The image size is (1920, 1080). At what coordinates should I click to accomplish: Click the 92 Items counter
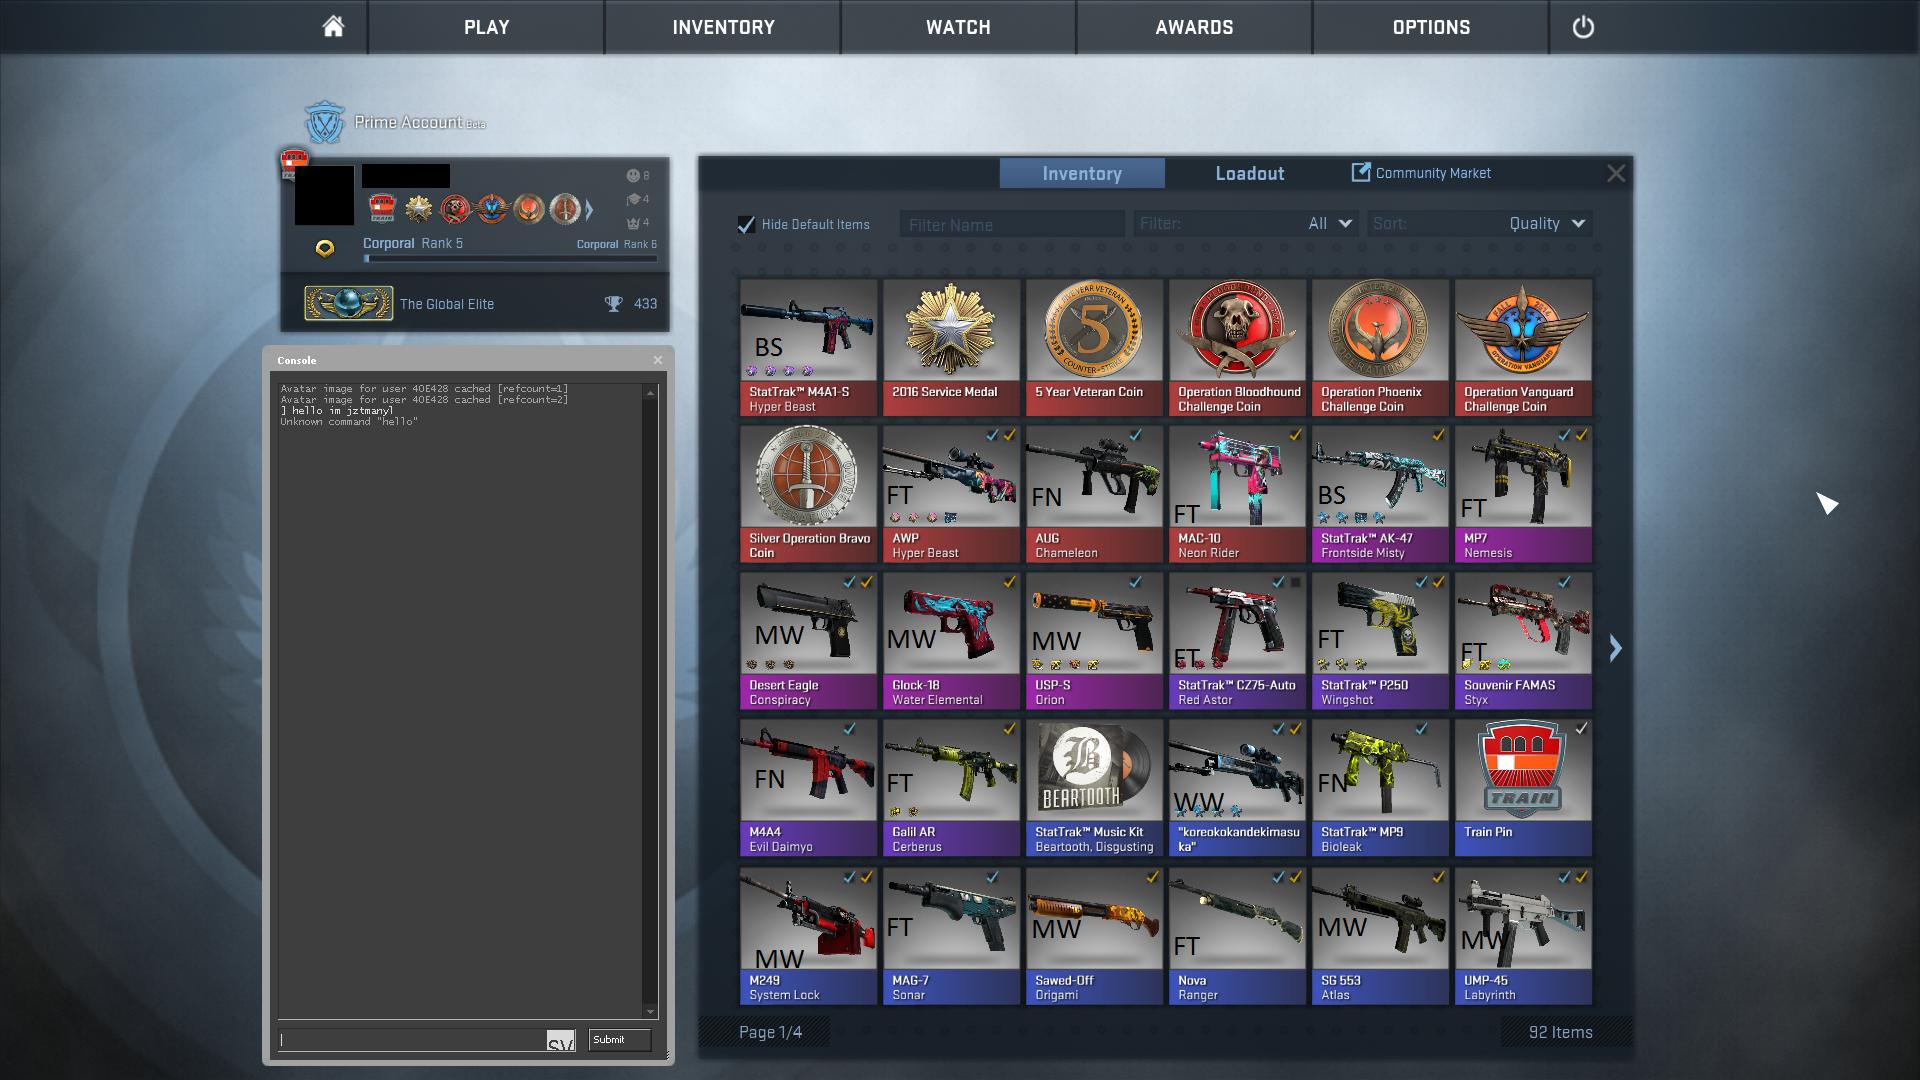pyautogui.click(x=1560, y=1032)
